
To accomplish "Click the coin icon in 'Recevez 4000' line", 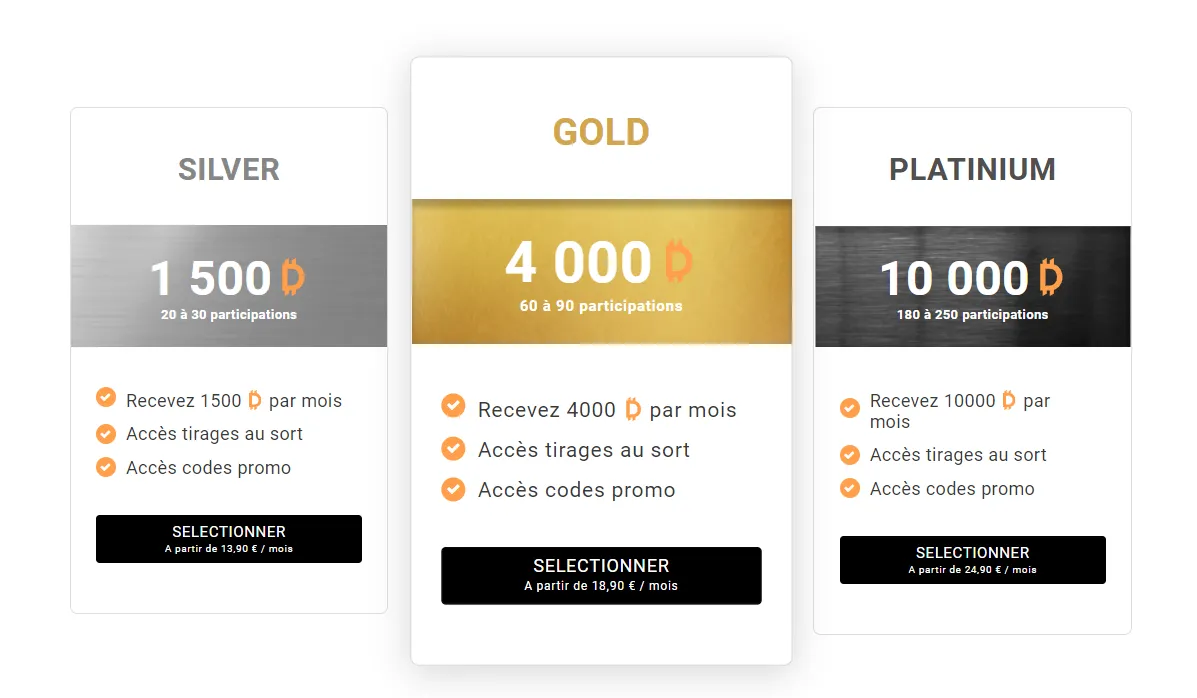I will pyautogui.click(x=633, y=409).
